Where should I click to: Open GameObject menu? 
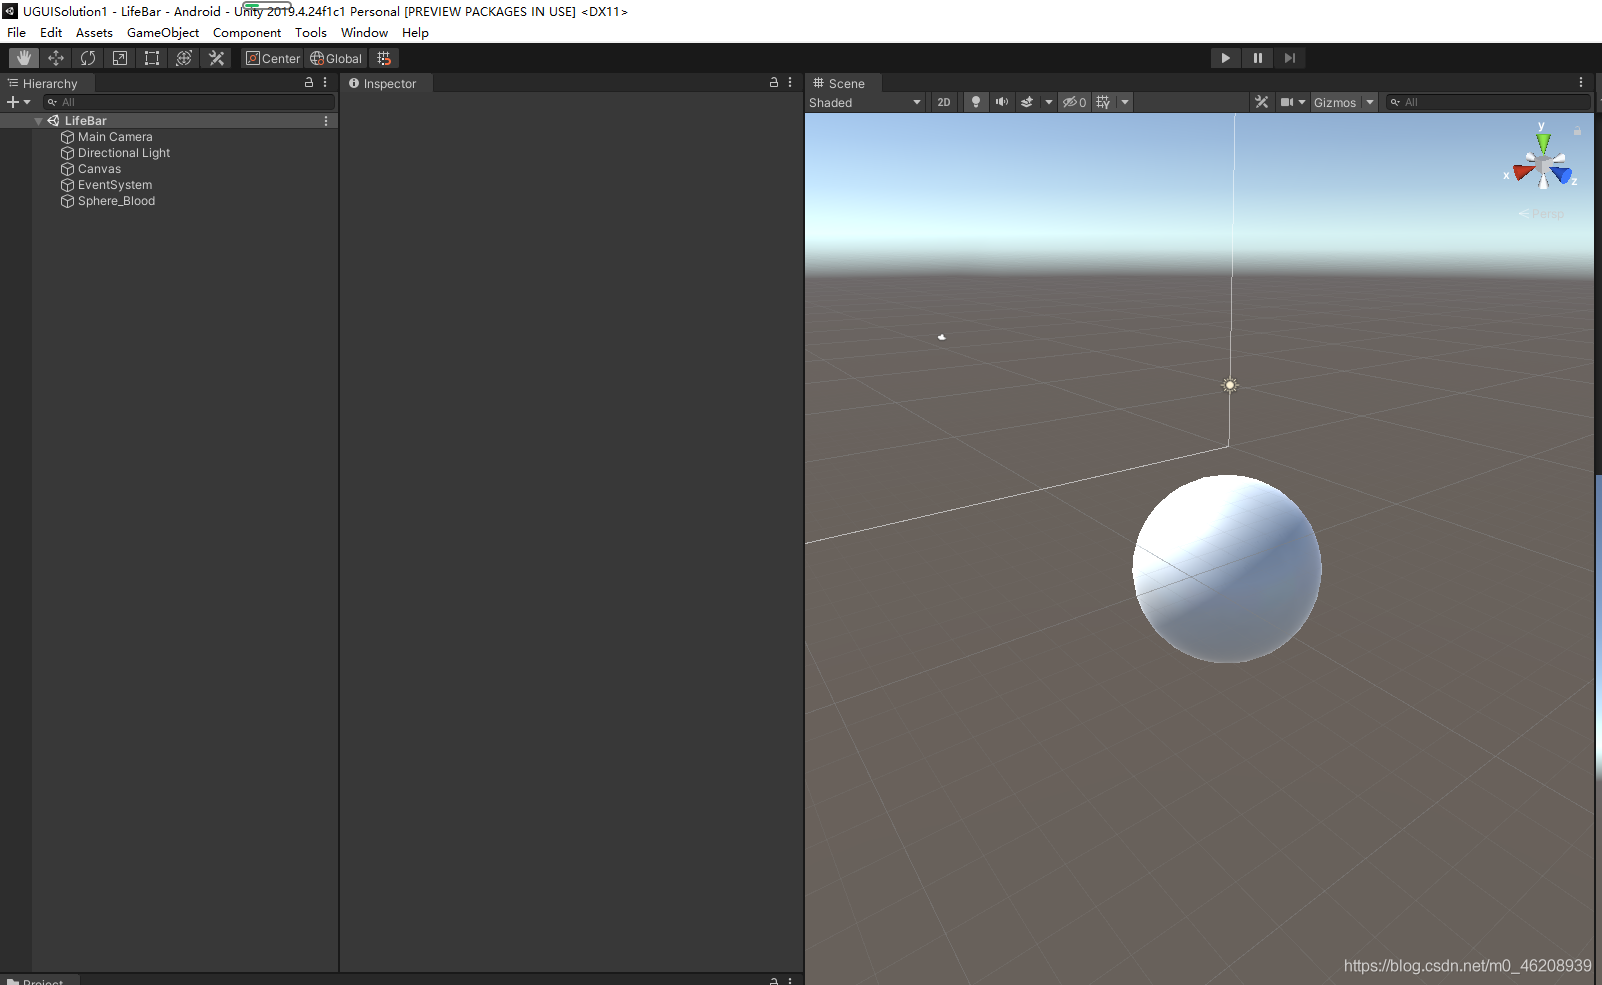click(x=163, y=32)
